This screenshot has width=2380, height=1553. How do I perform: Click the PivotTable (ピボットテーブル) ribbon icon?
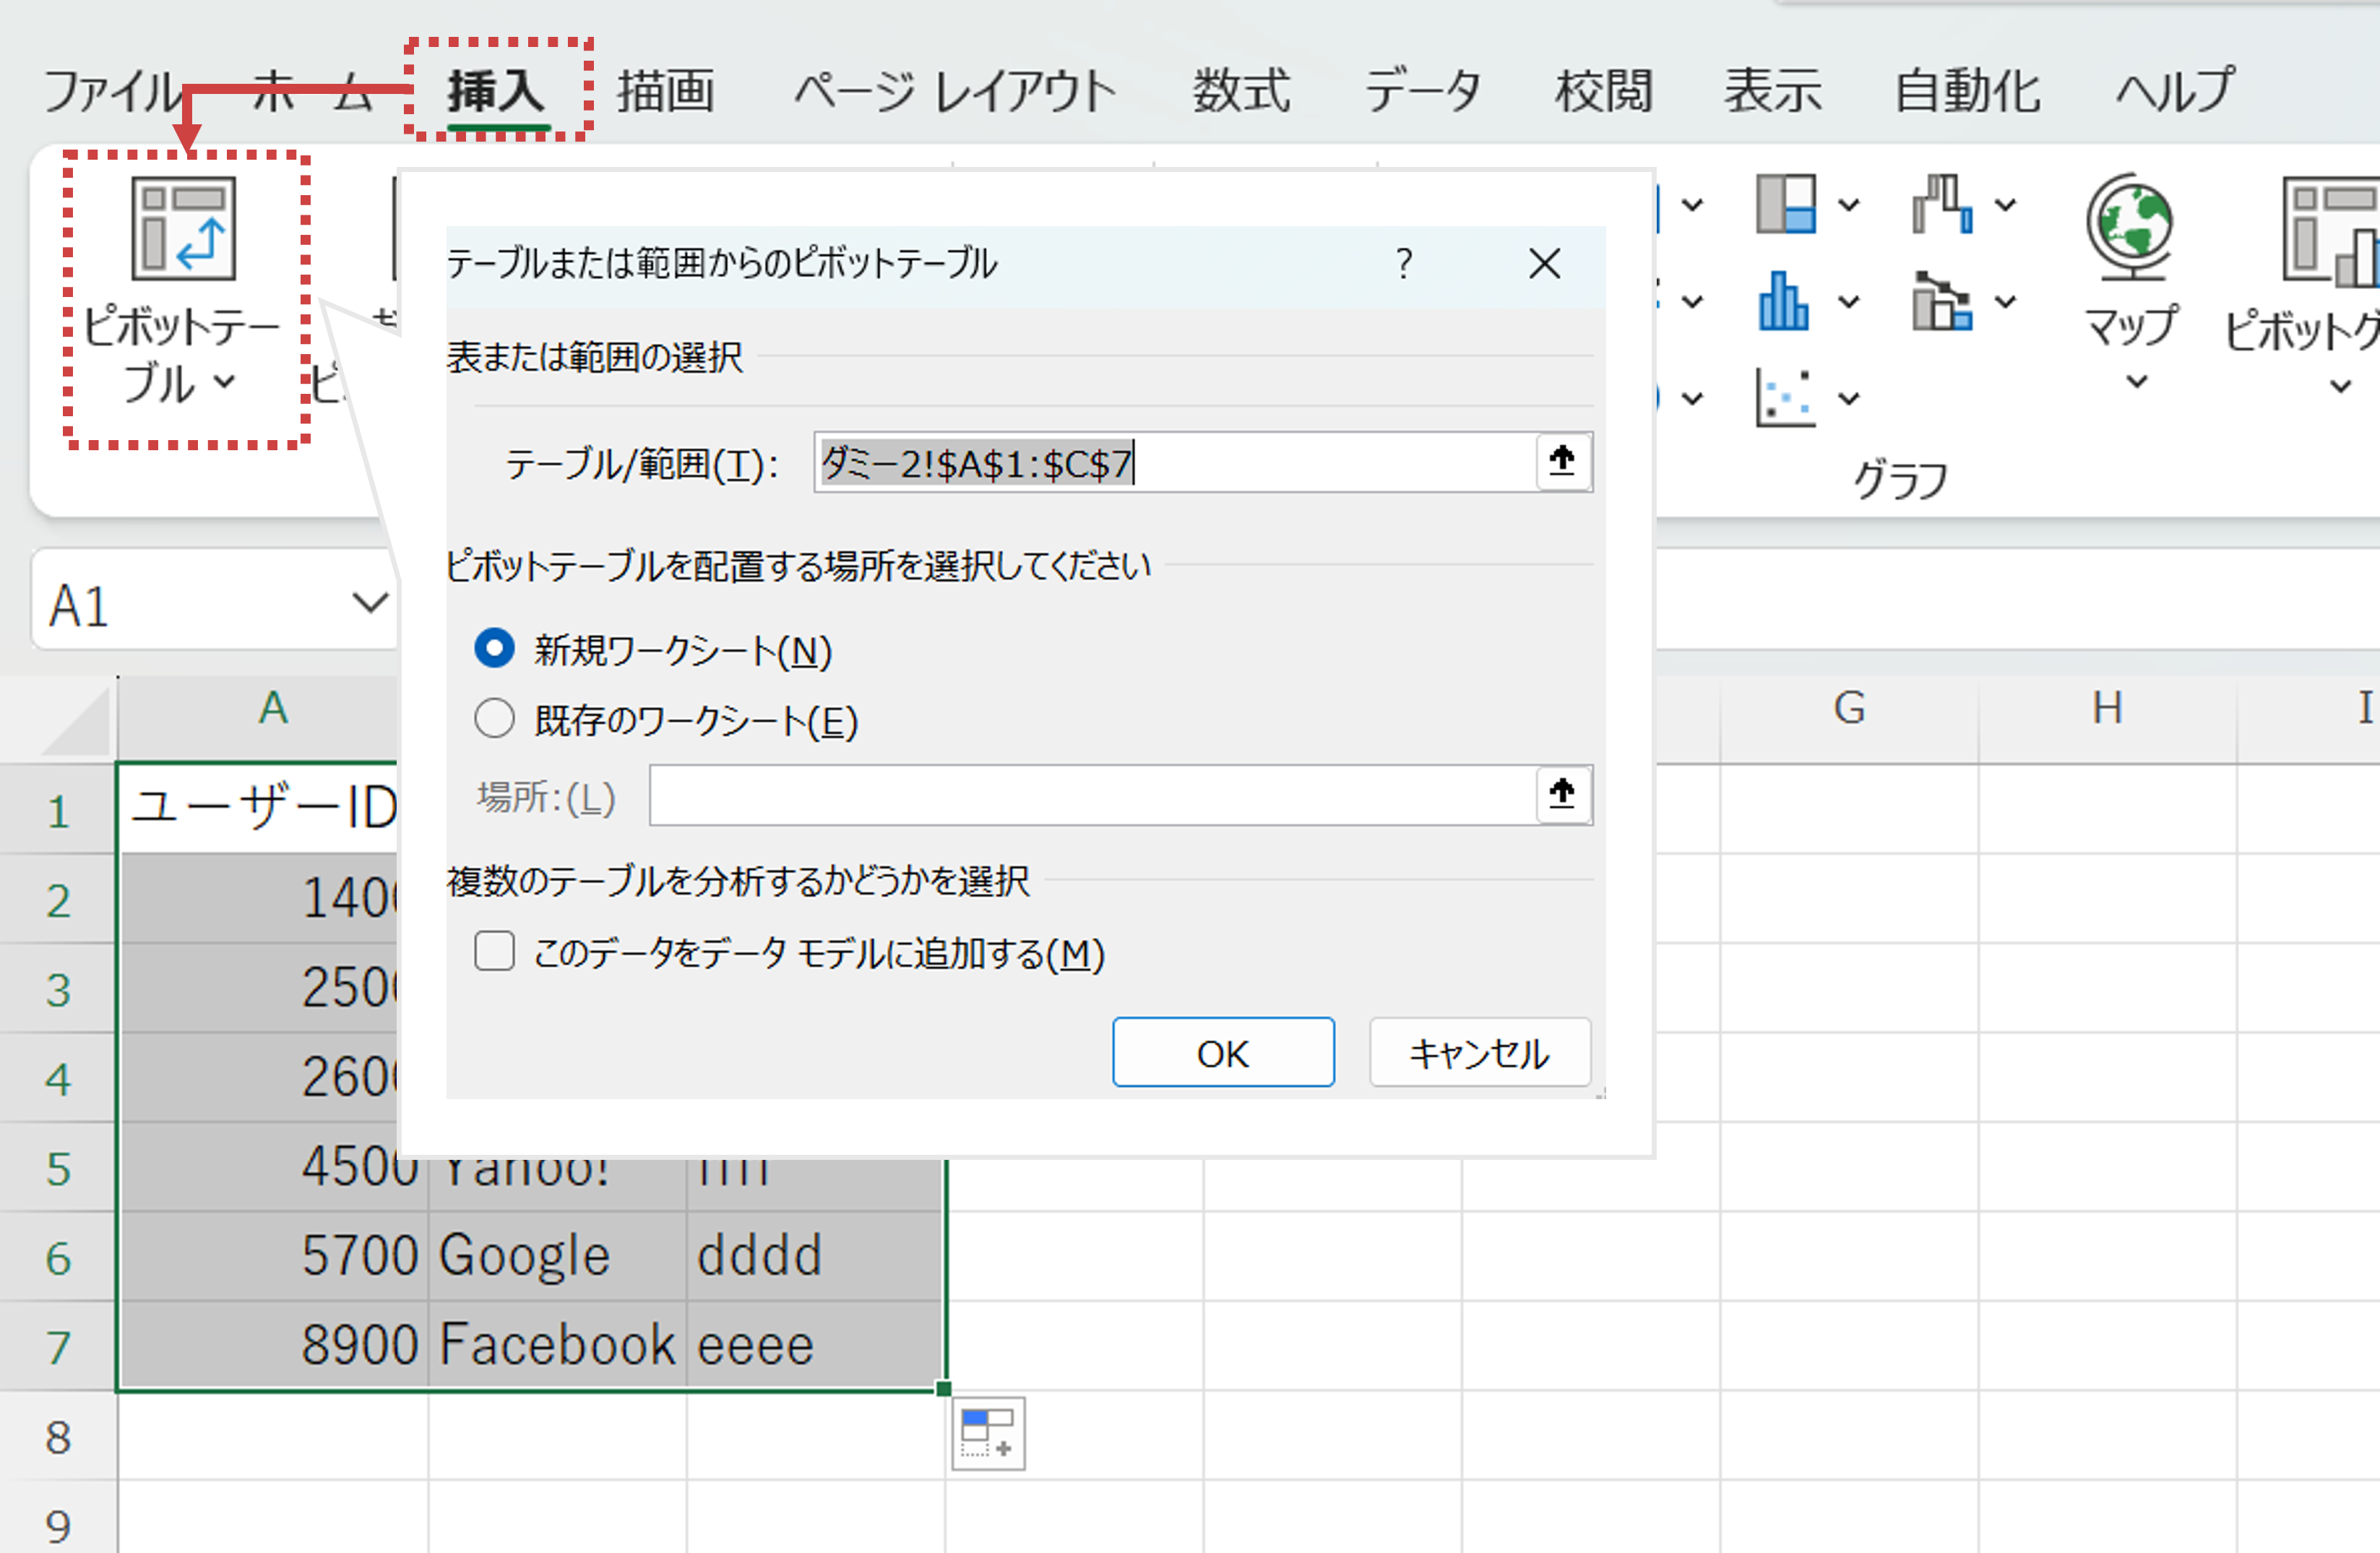click(183, 230)
